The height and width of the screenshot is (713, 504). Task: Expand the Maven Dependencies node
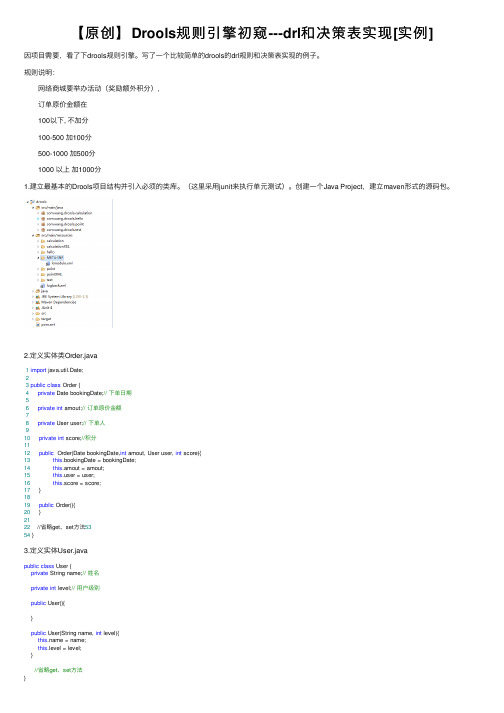(x=33, y=302)
